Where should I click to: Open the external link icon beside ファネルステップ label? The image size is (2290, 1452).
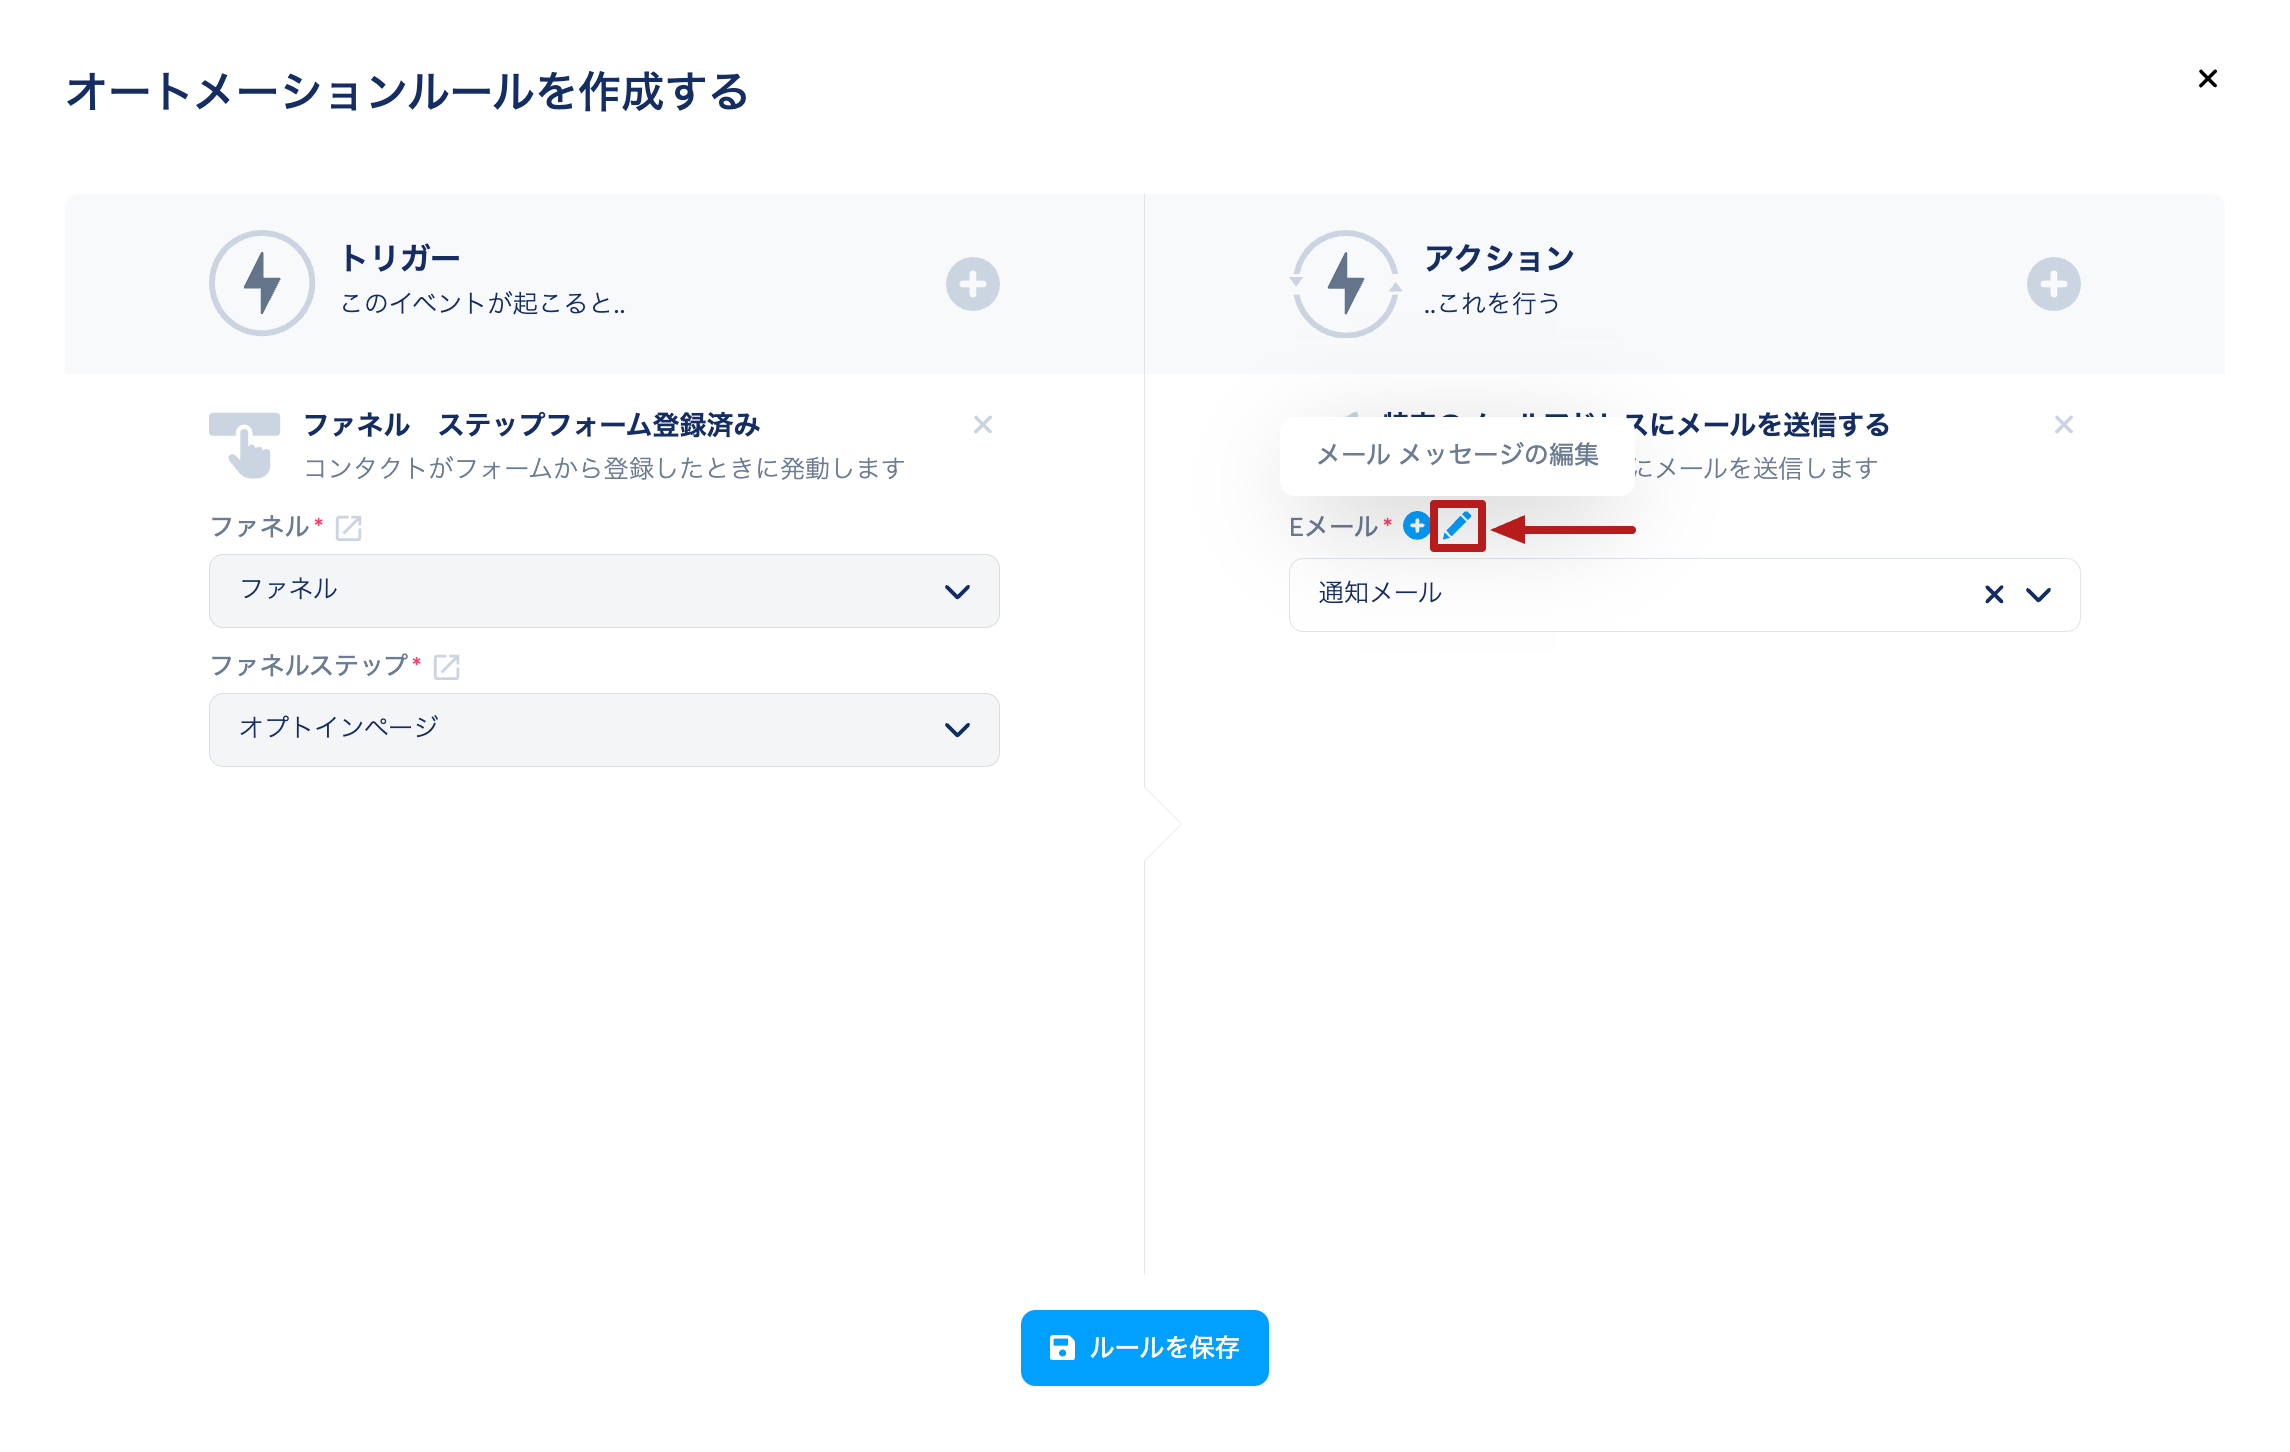coord(446,667)
